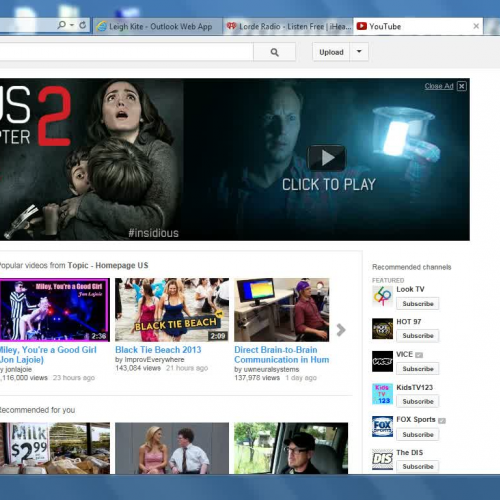
Task: Subscribe to HOT 97
Action: (418, 336)
